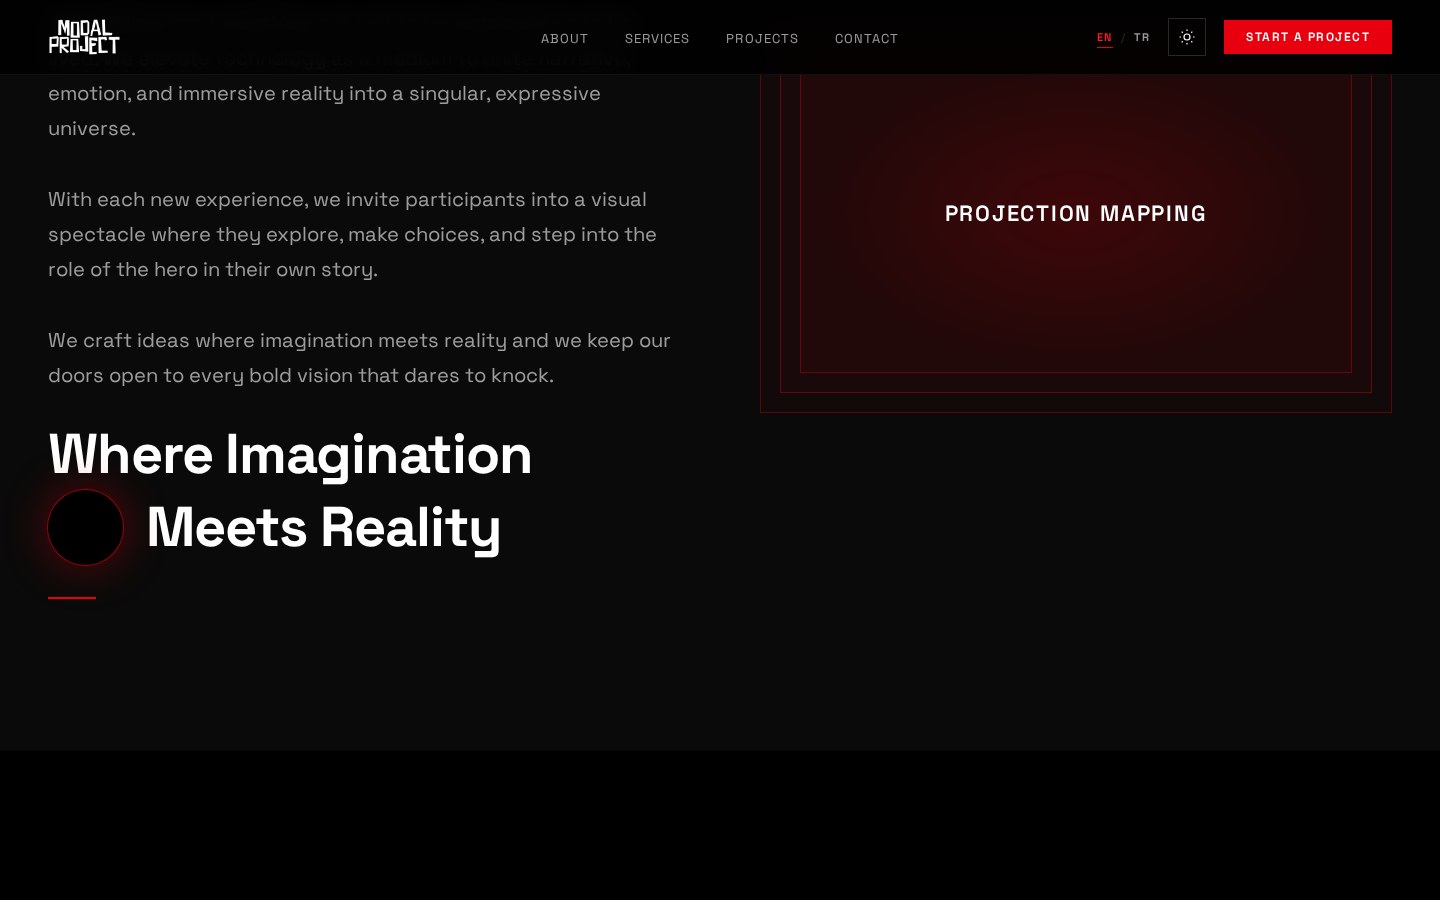Click the paragraph starting We craft ideas

359,358
